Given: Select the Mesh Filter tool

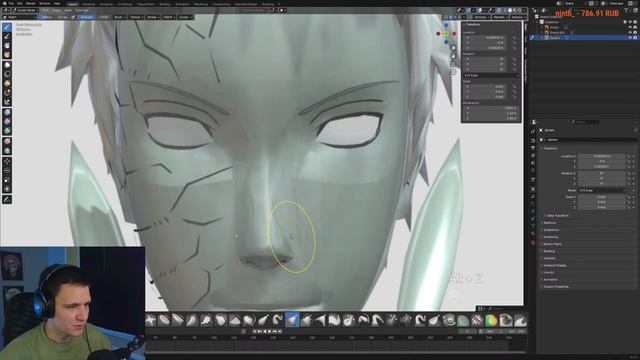Looking at the screenshot, I should click(7, 112).
